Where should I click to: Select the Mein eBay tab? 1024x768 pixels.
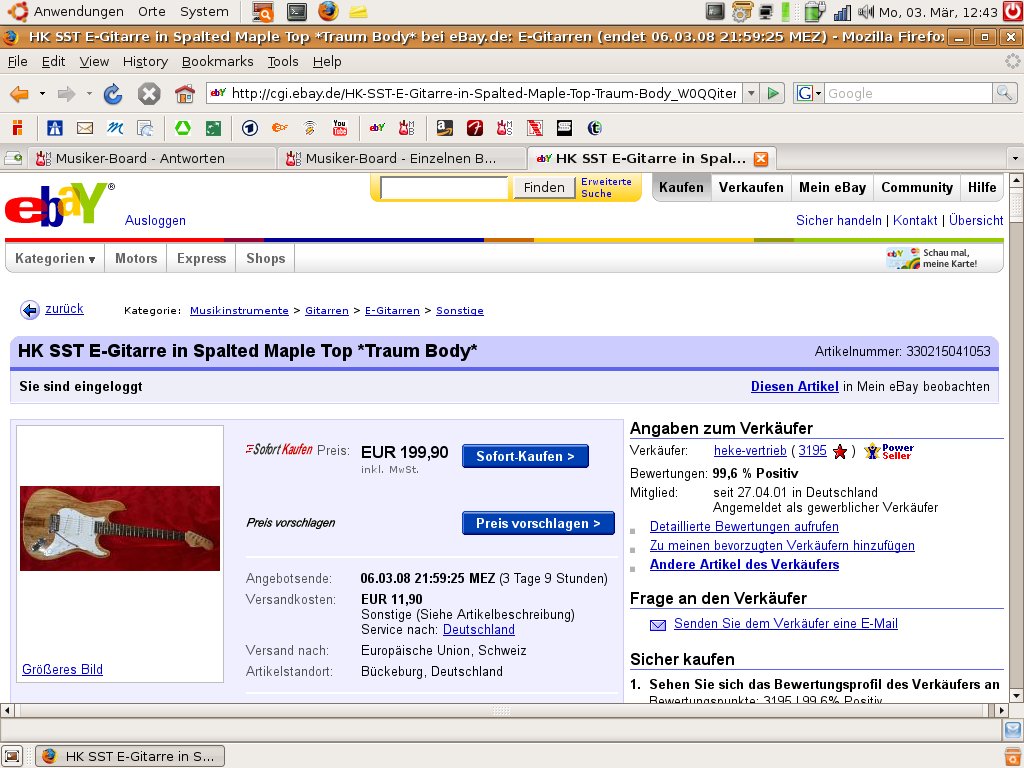click(833, 187)
